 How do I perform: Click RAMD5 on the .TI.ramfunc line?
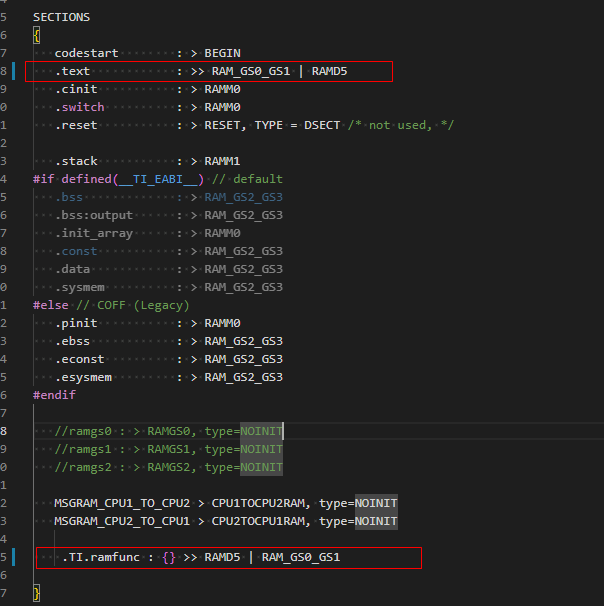pyautogui.click(x=222, y=557)
